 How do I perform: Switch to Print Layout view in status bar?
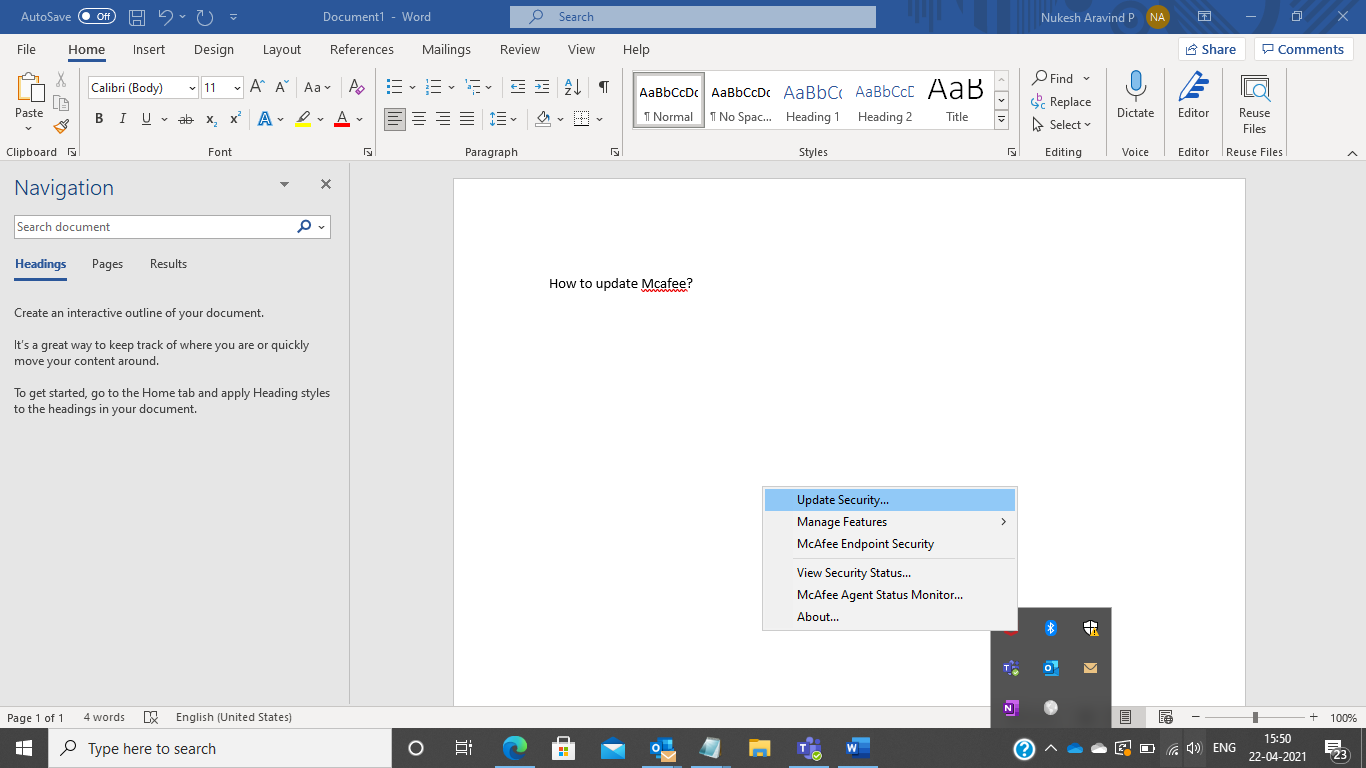1126,717
